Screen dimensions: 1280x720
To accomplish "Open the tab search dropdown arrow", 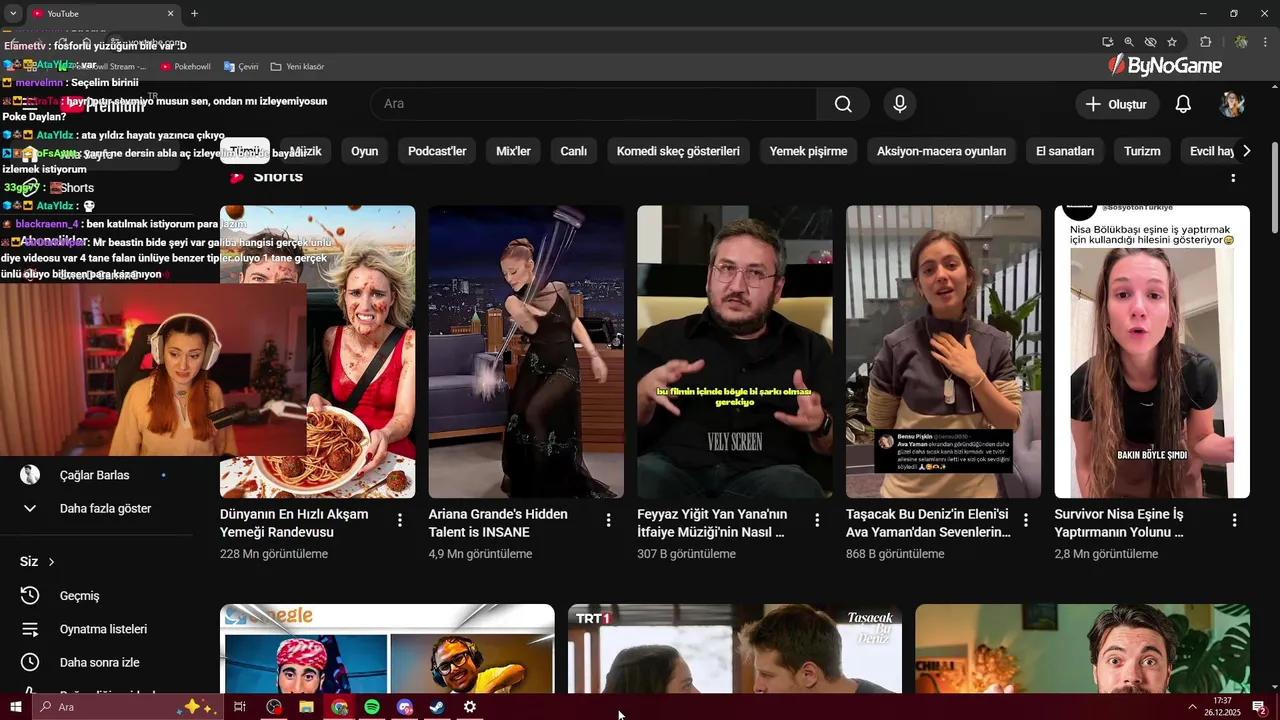I will (13, 14).
